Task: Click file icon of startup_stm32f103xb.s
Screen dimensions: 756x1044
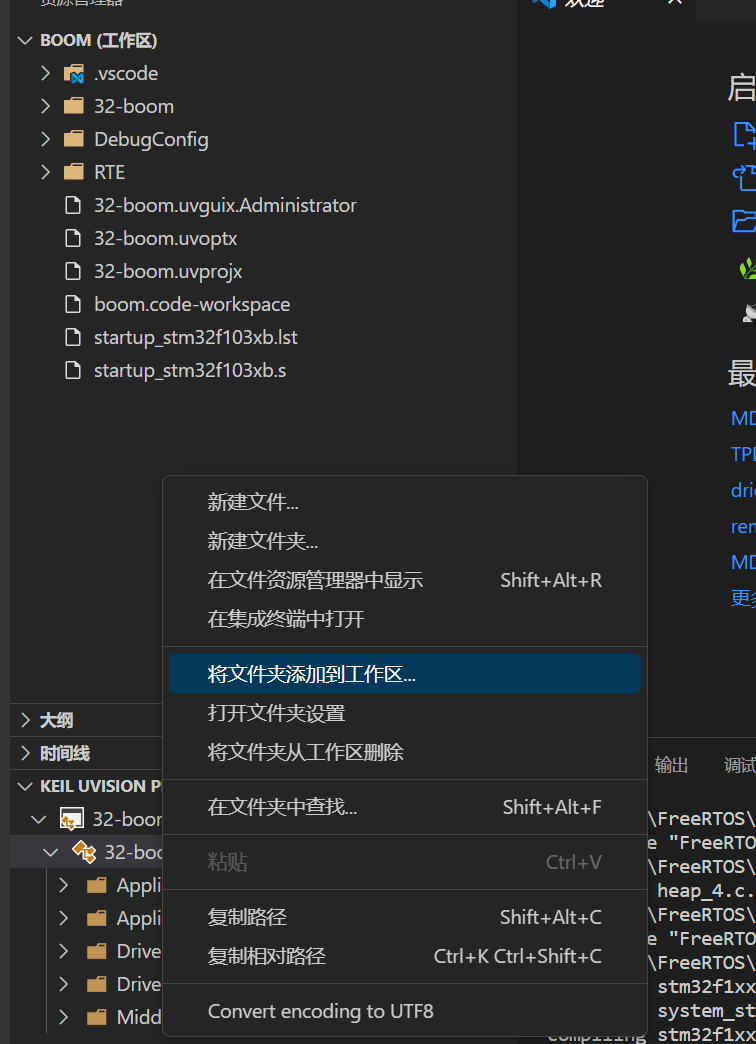Action: pos(73,370)
